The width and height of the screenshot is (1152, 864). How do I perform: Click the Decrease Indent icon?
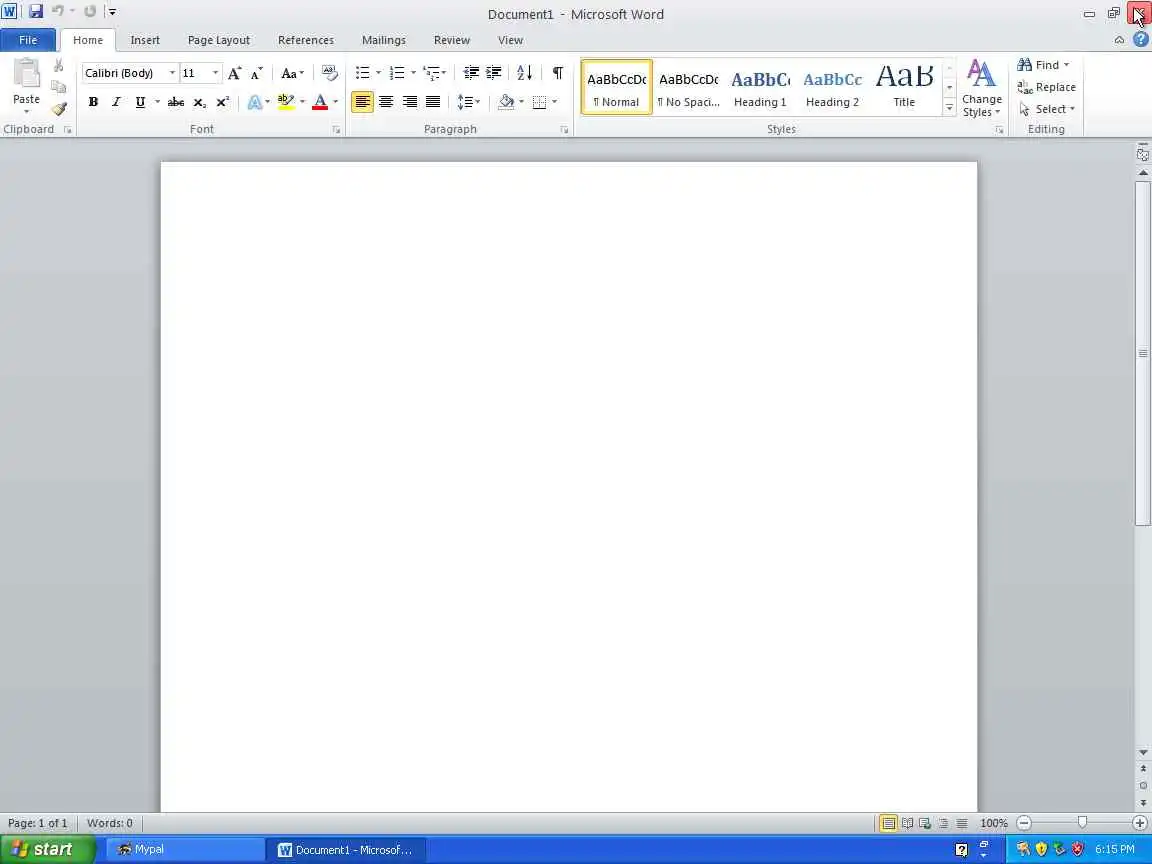tap(471, 73)
